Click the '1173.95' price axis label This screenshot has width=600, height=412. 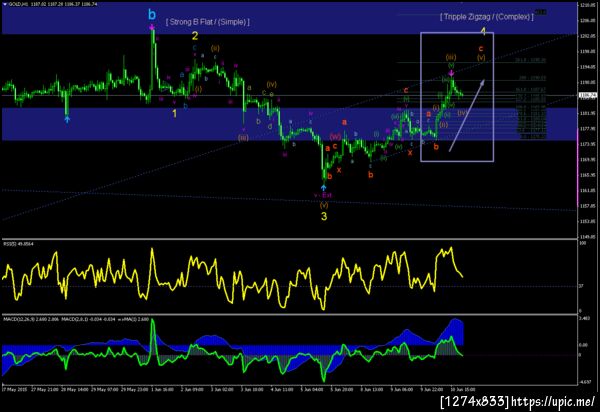coord(587,144)
